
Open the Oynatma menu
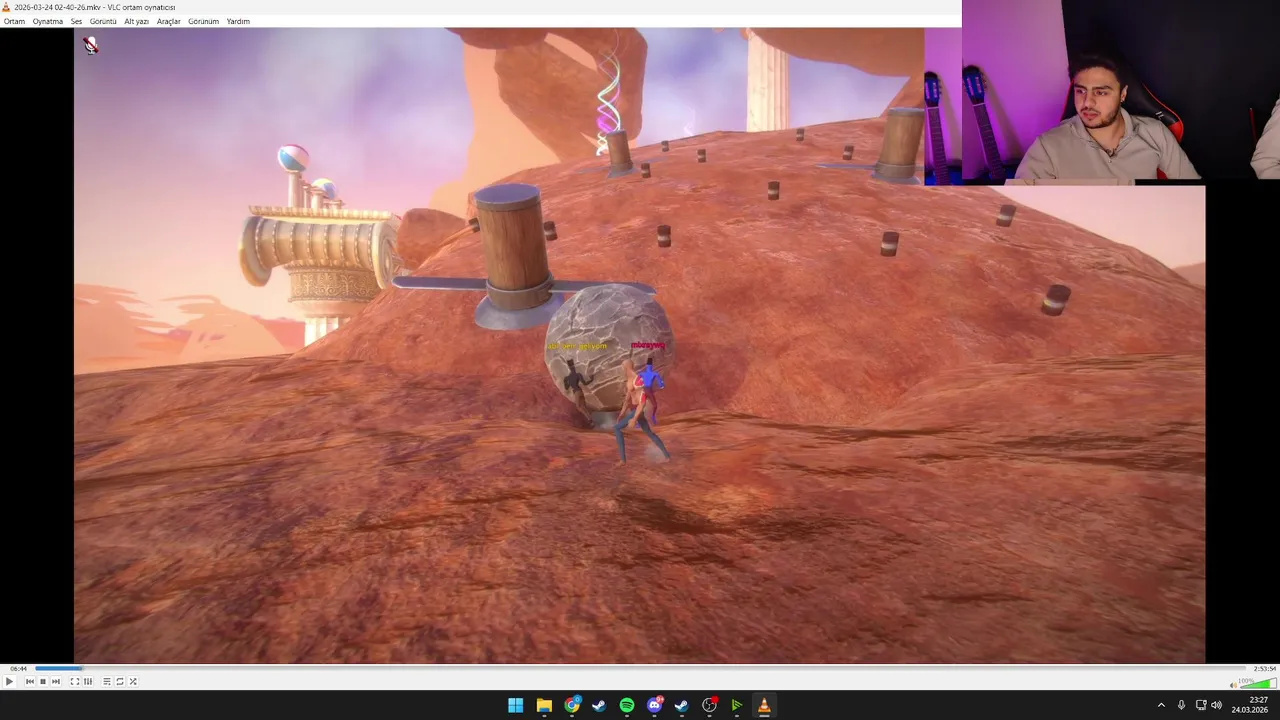(47, 21)
